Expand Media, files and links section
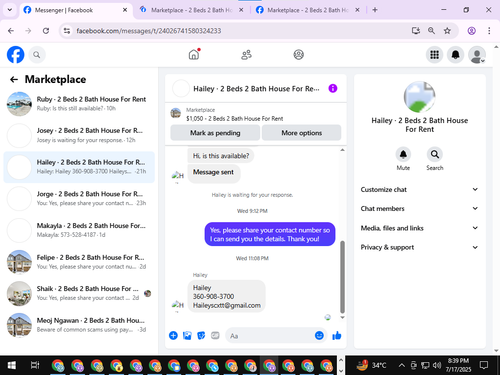Image resolution: width=500 pixels, height=375 pixels. pyautogui.click(x=419, y=228)
